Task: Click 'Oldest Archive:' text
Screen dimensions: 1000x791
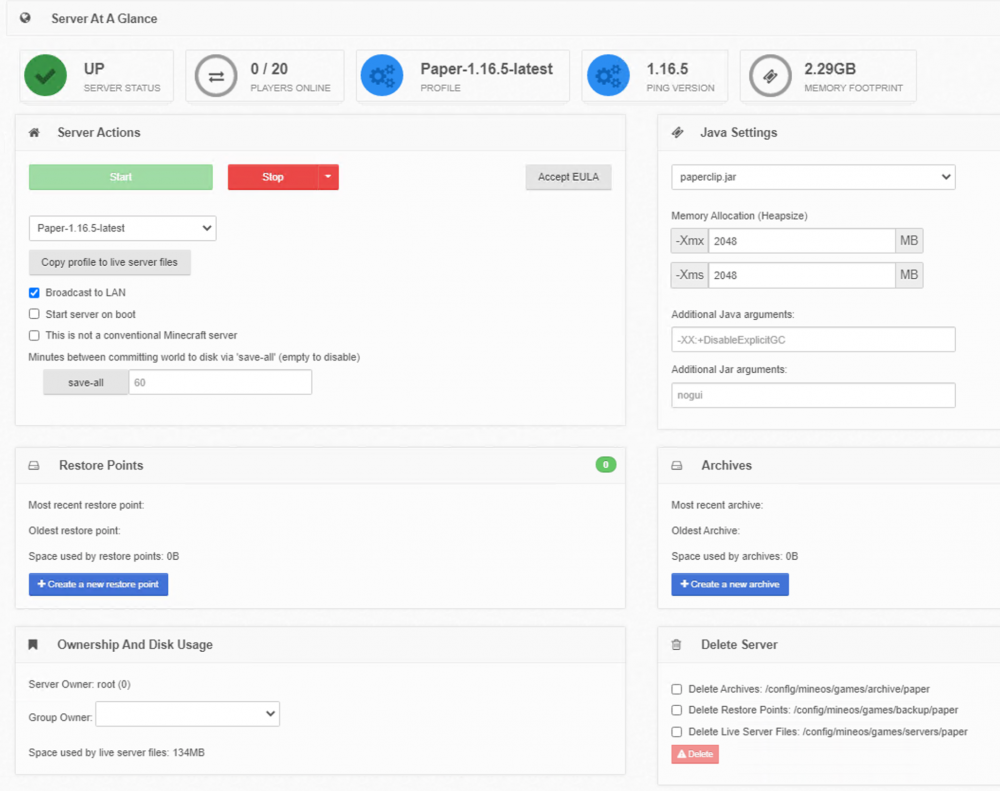Action: (x=705, y=531)
